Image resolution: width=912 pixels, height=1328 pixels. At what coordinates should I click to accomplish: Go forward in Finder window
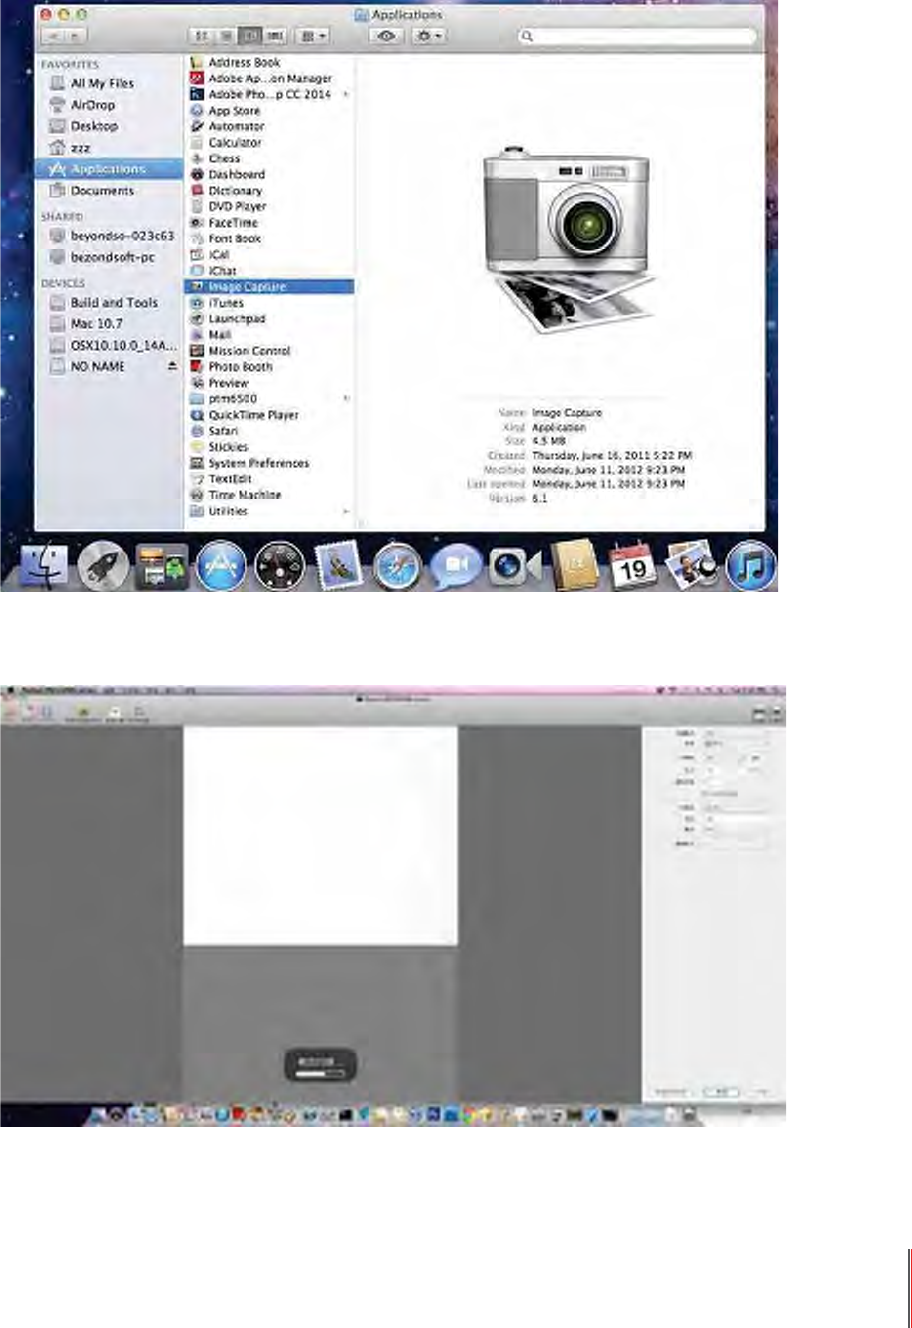(76, 36)
